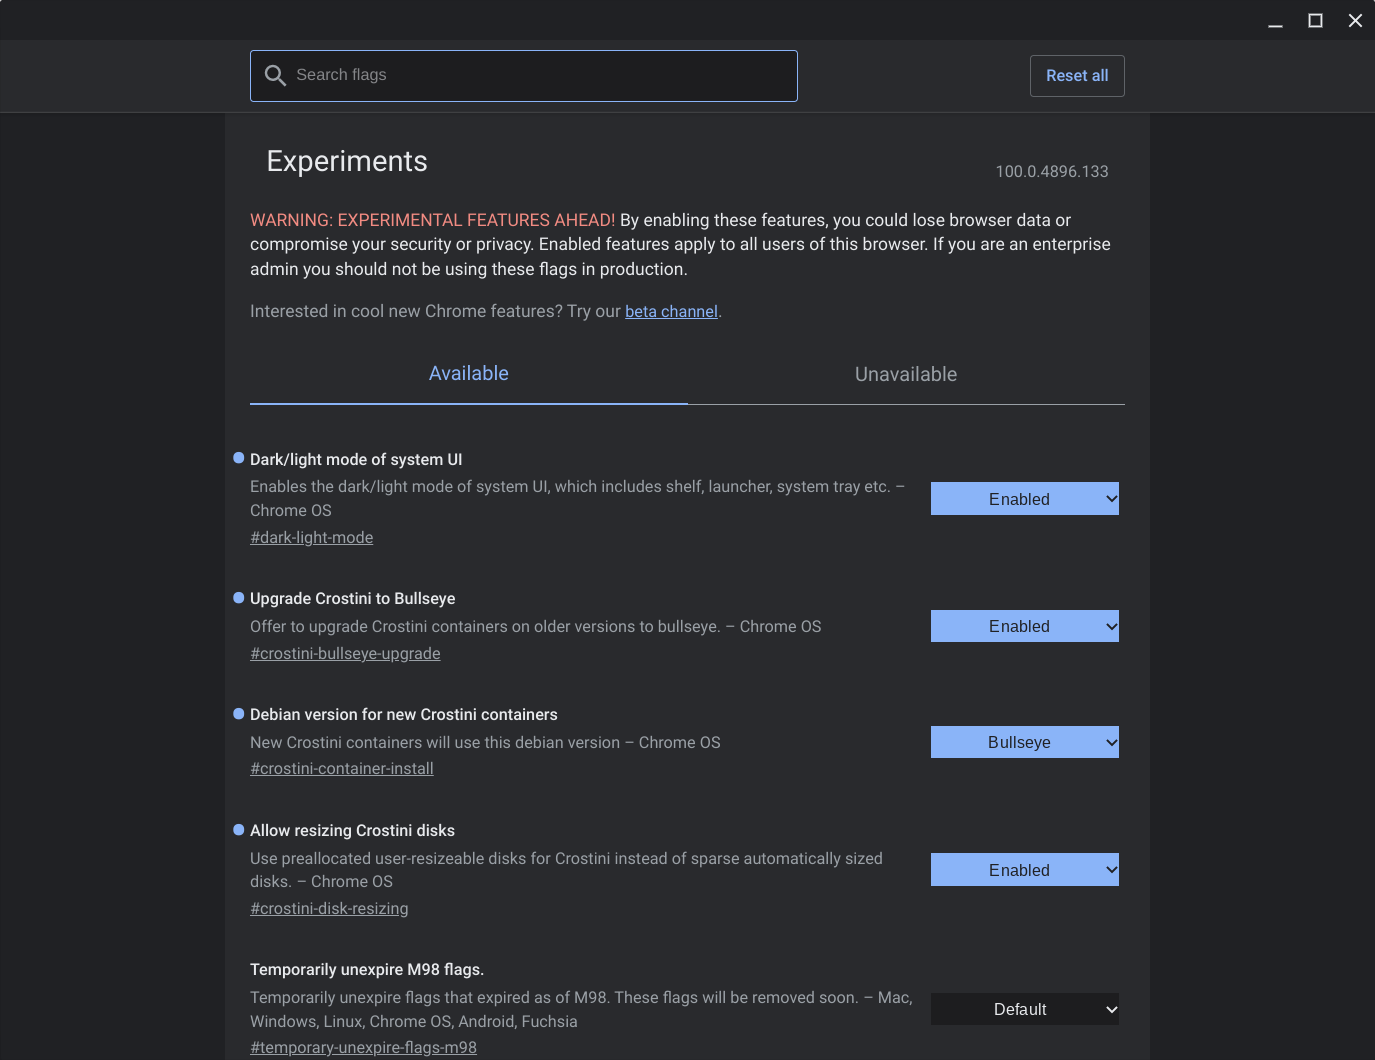The height and width of the screenshot is (1060, 1375).
Task: Click the version number 100.0.4896.133
Action: [x=1052, y=171]
